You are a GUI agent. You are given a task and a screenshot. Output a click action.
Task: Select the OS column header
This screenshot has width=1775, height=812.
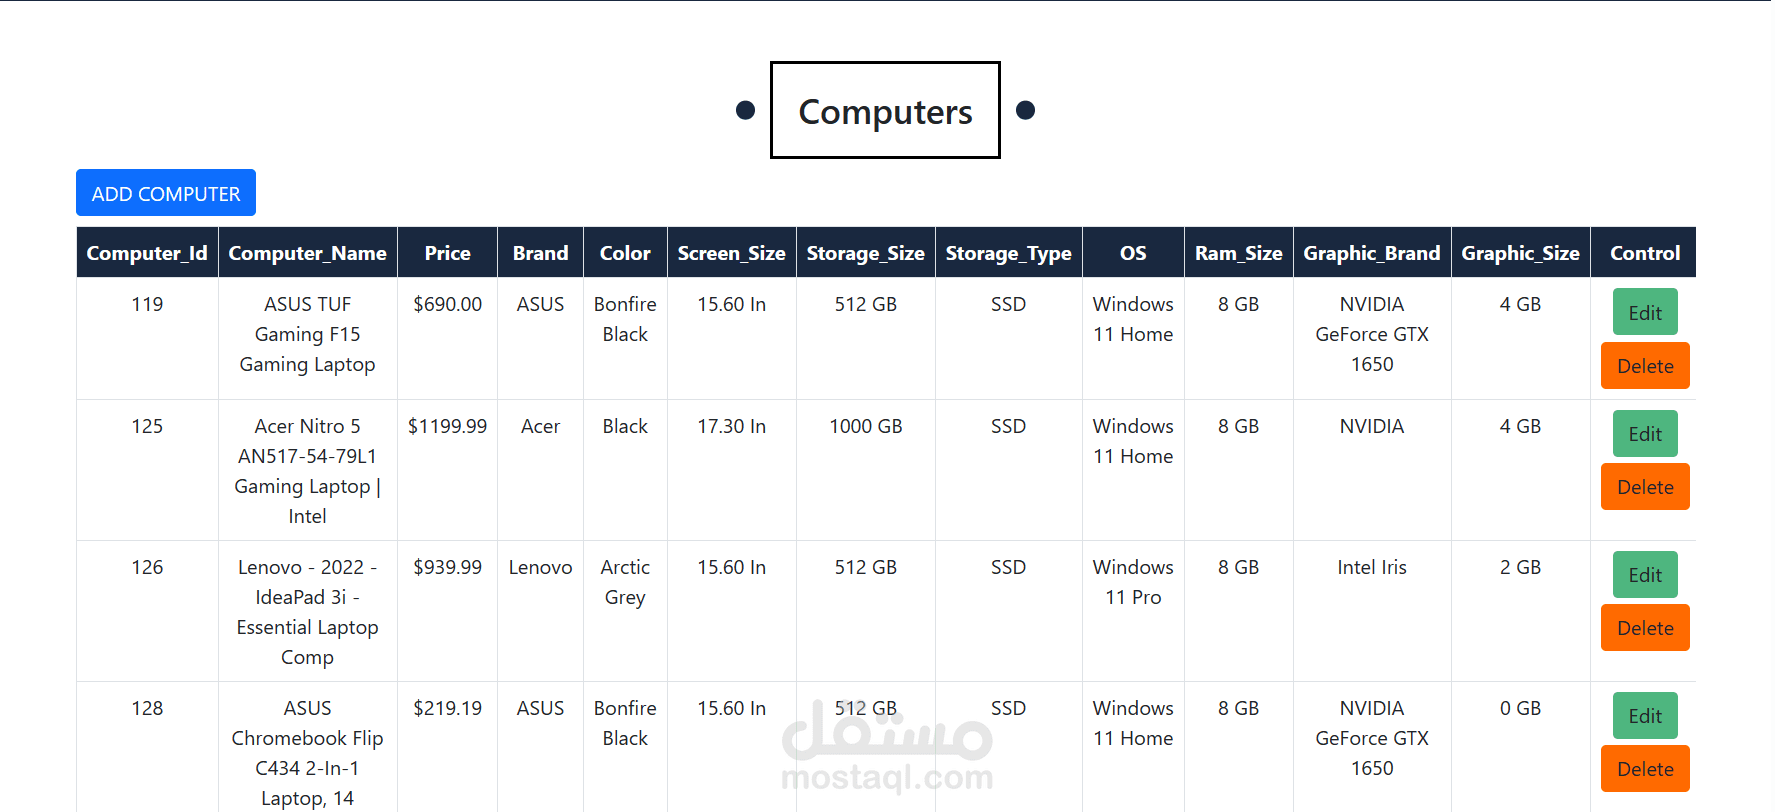pos(1133,253)
